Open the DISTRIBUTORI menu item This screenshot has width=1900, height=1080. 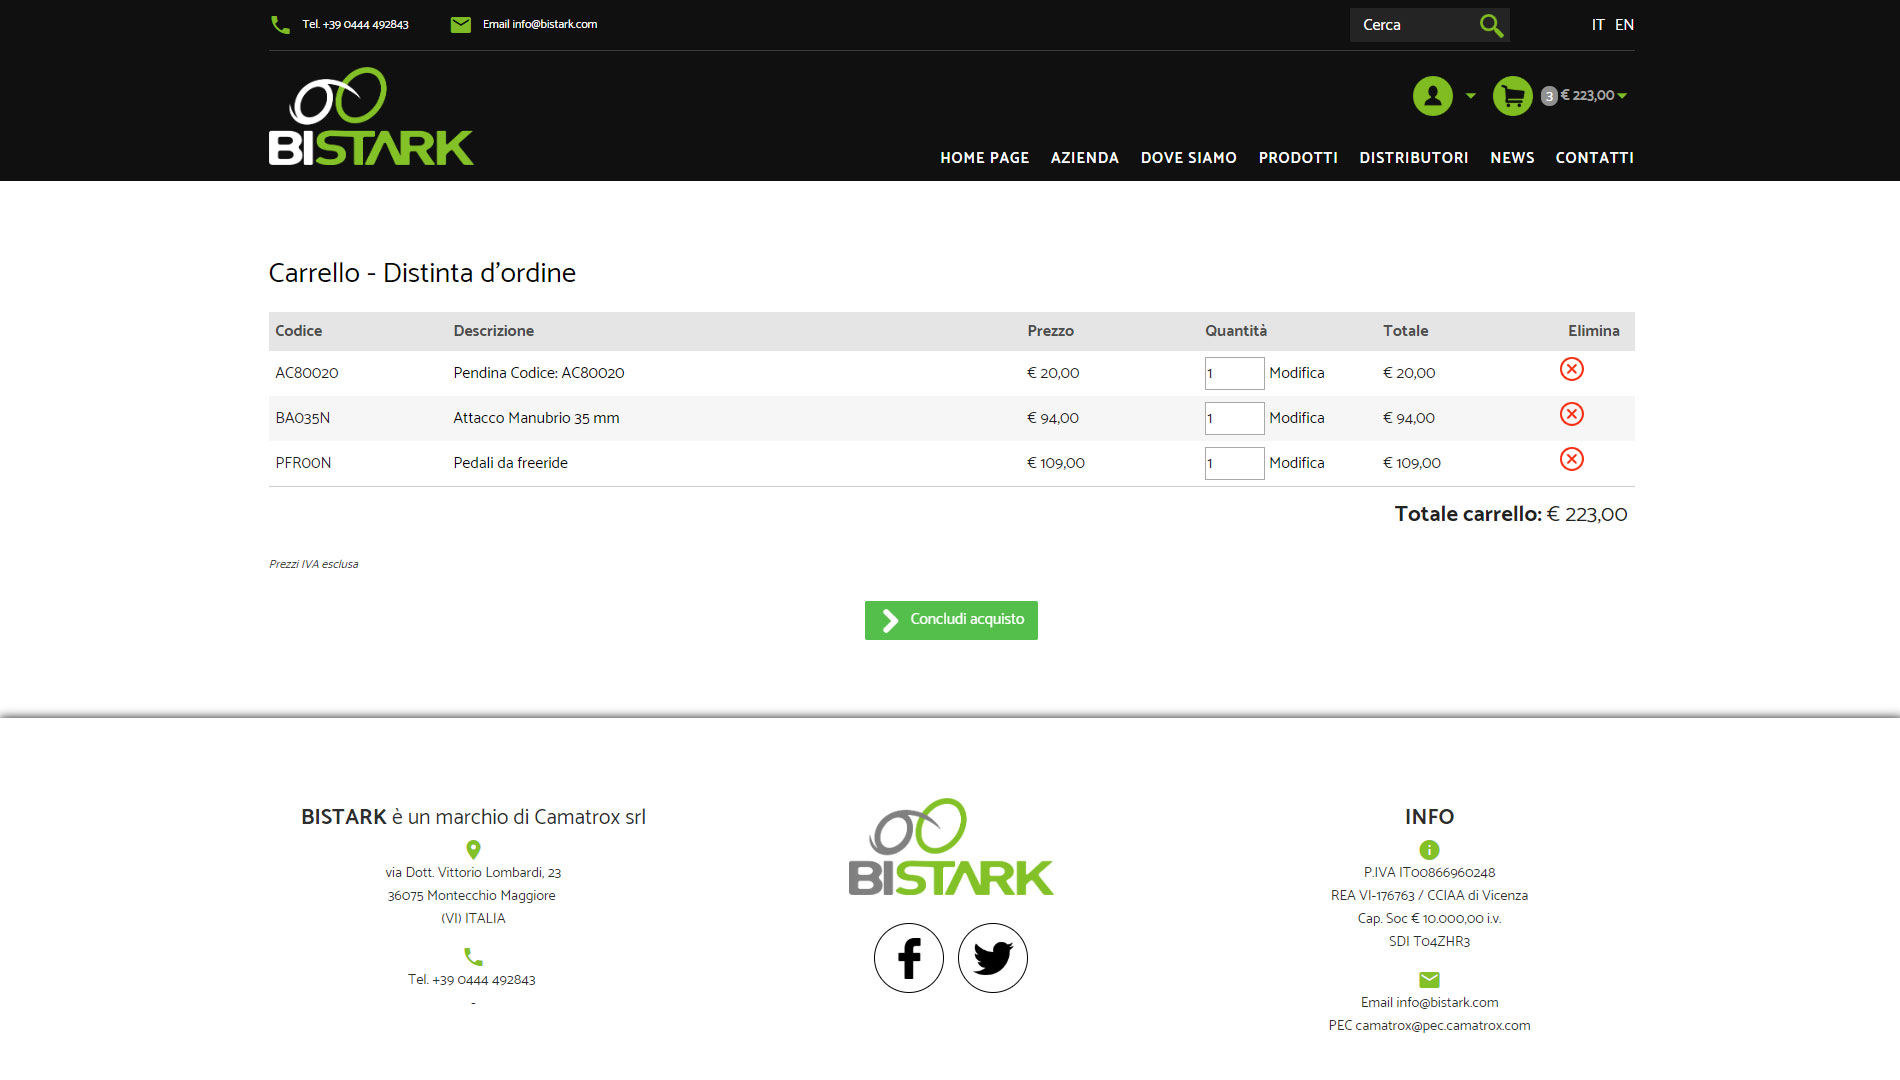1413,158
